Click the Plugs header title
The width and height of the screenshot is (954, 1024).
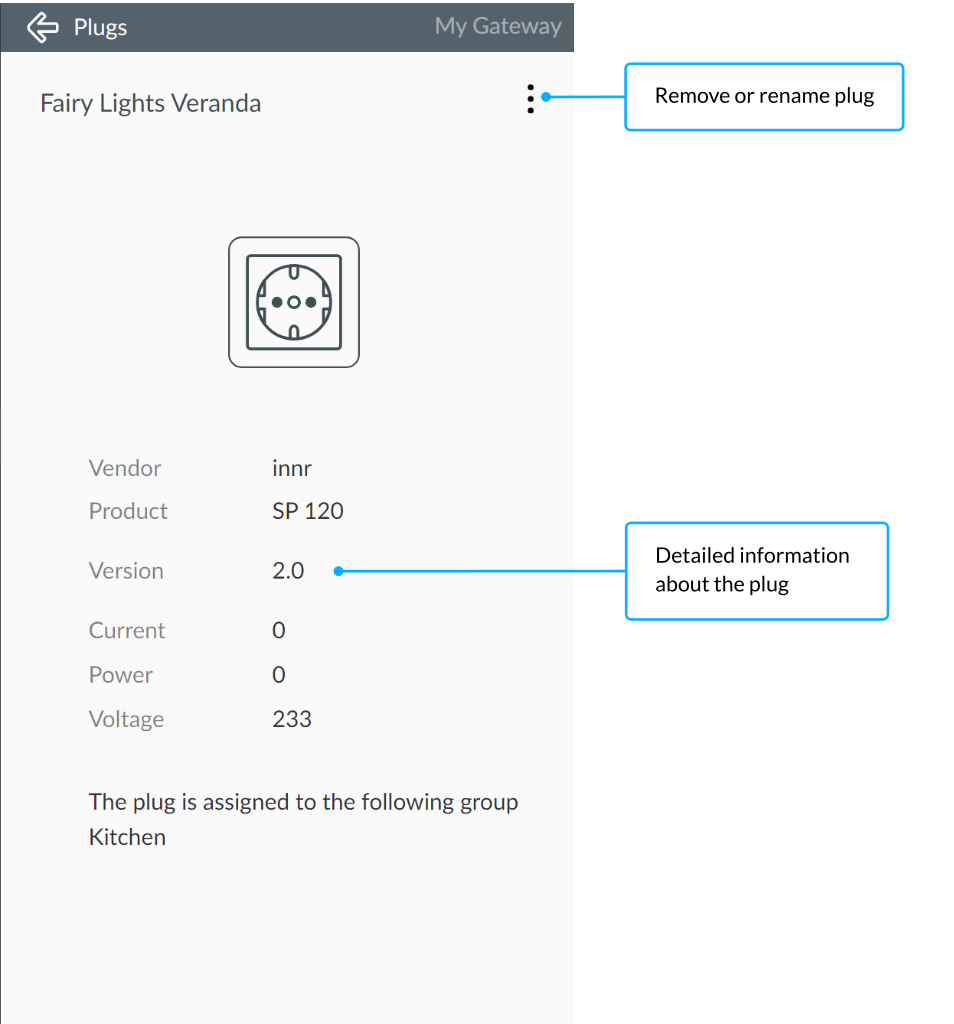click(x=100, y=27)
